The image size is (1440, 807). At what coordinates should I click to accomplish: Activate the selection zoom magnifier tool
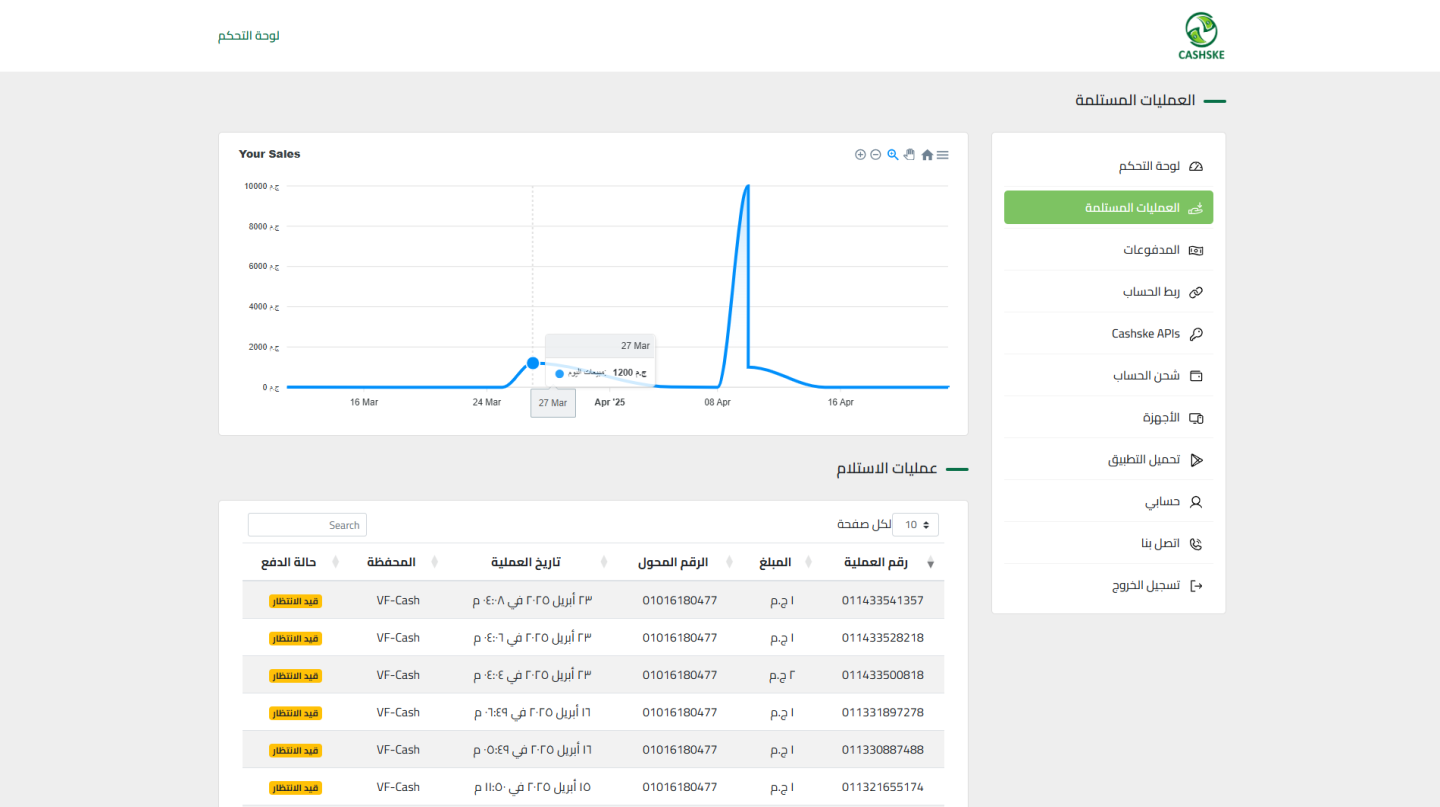tap(893, 155)
